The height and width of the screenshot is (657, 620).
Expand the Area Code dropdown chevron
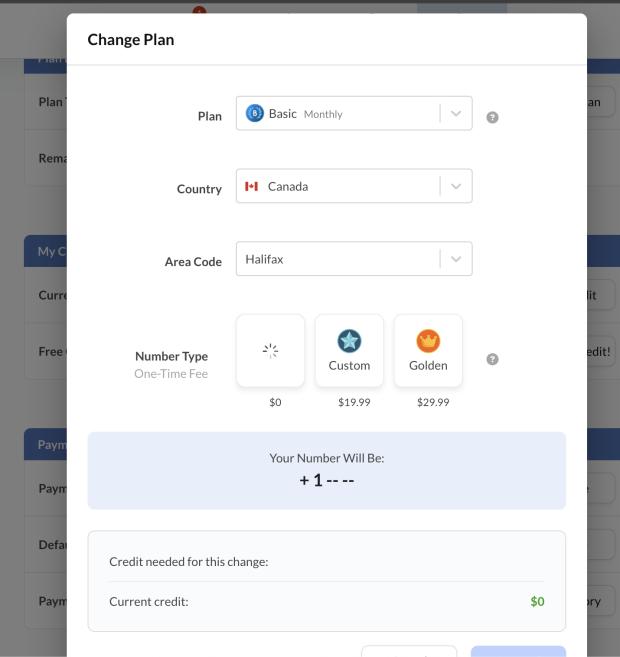[x=456, y=259]
